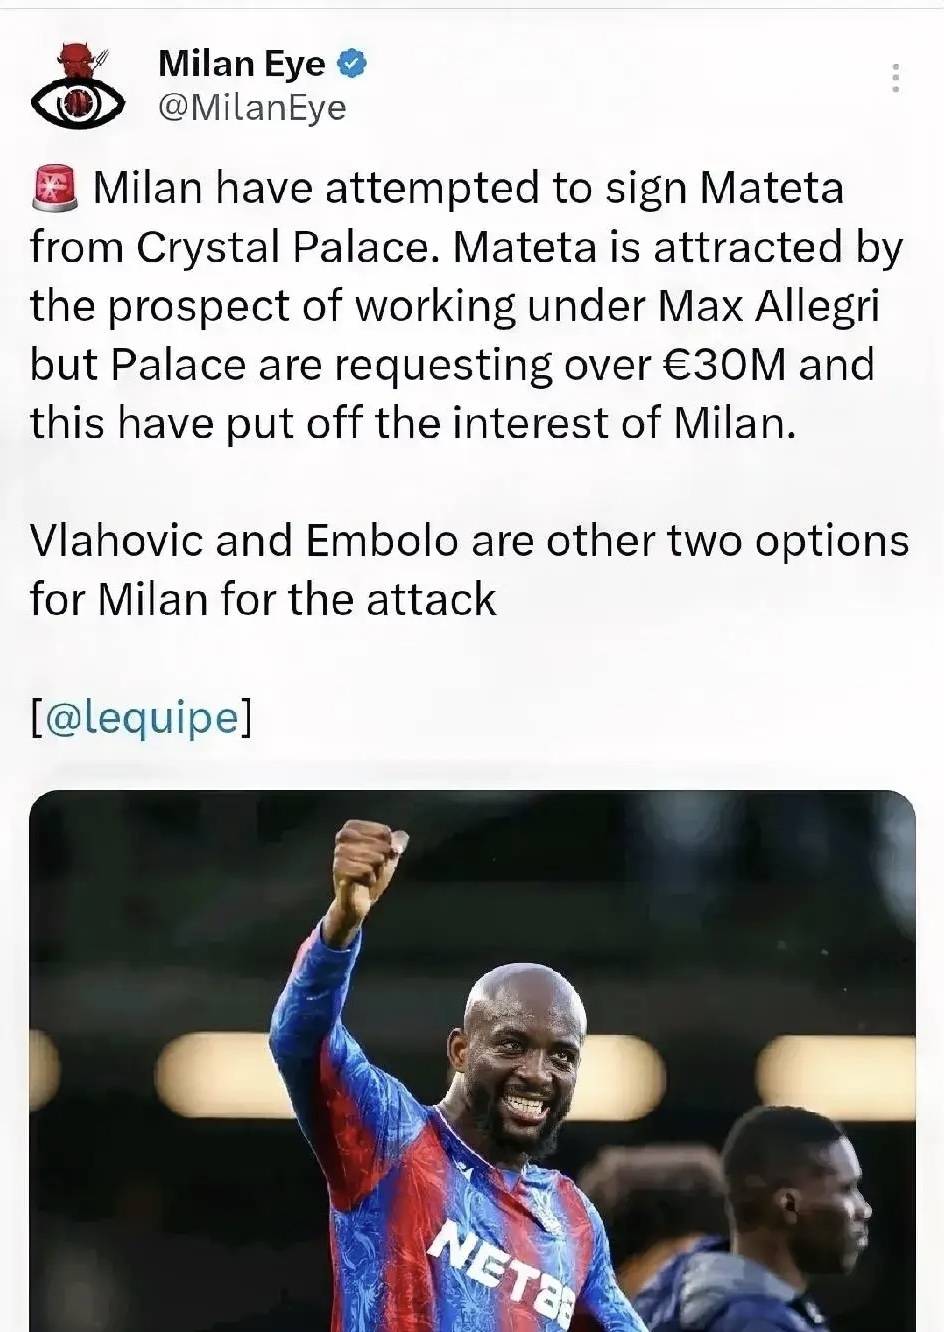
Task: Open the Milan Eye display name
Action: click(242, 64)
